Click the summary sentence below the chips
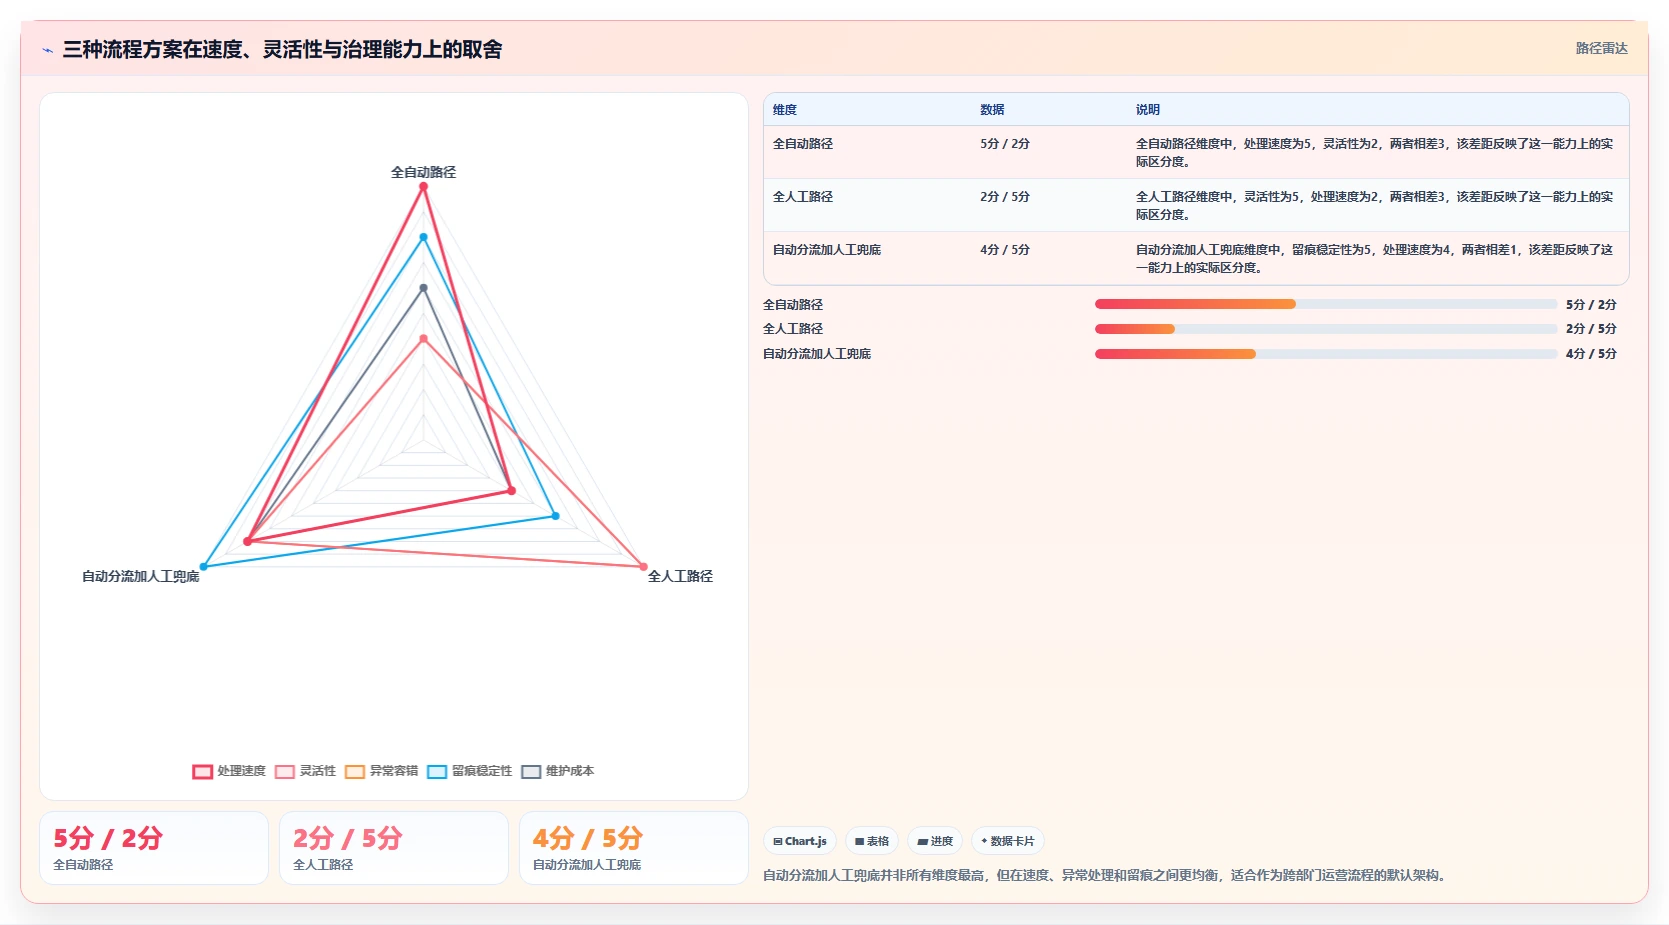Image resolution: width=1669 pixels, height=925 pixels. [x=1106, y=875]
